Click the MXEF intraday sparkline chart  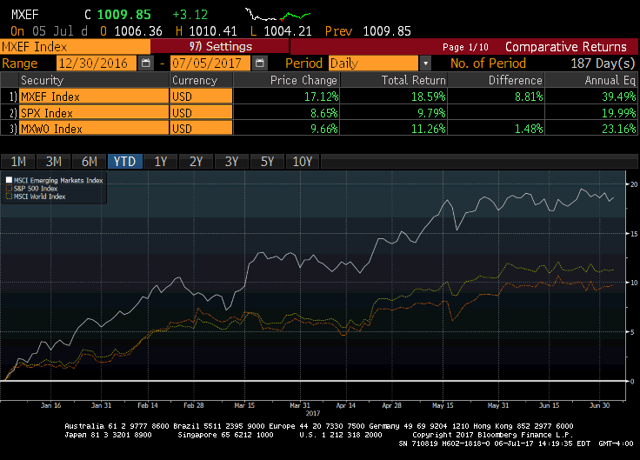pos(278,15)
